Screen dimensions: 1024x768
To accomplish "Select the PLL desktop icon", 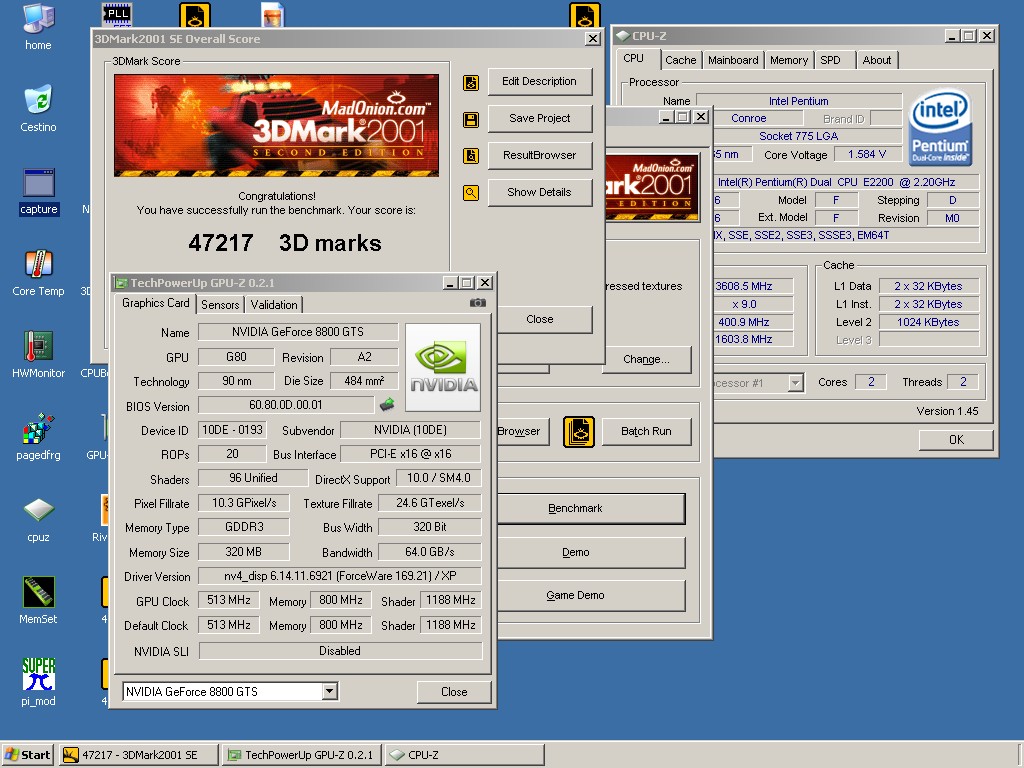I will (118, 14).
